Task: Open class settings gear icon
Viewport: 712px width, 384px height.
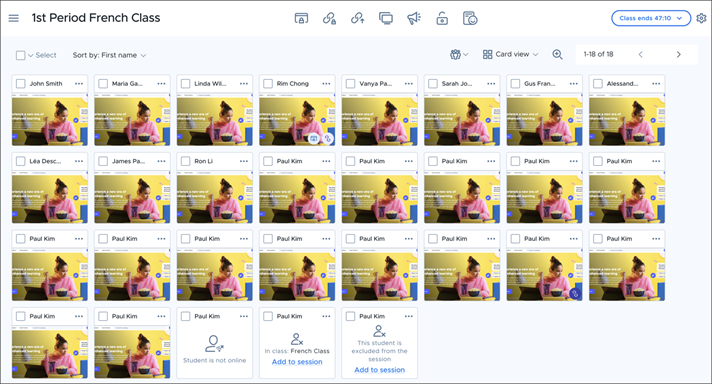Action: (x=702, y=18)
